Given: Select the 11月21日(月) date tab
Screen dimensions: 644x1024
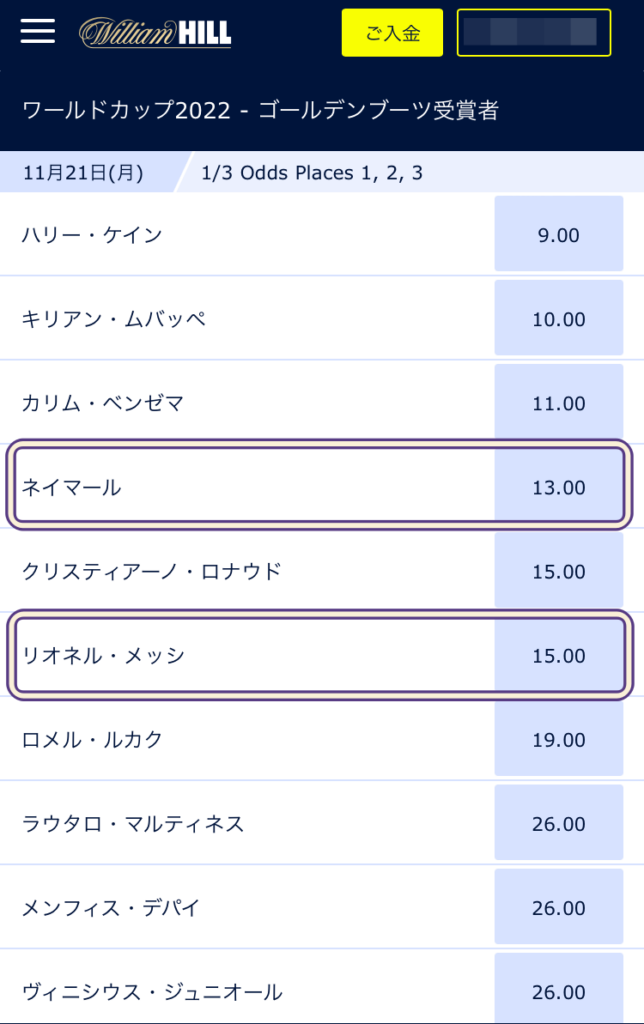Looking at the screenshot, I should 83,173.
